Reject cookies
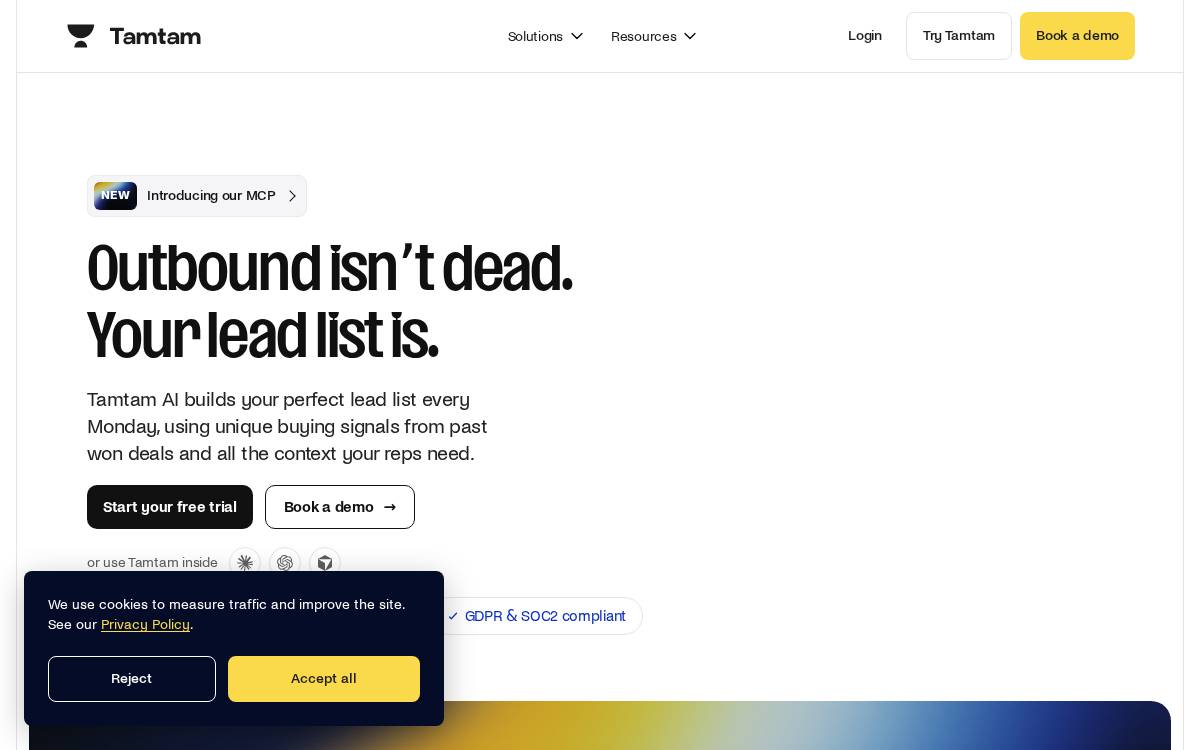The height and width of the screenshot is (750, 1200). click(x=132, y=679)
